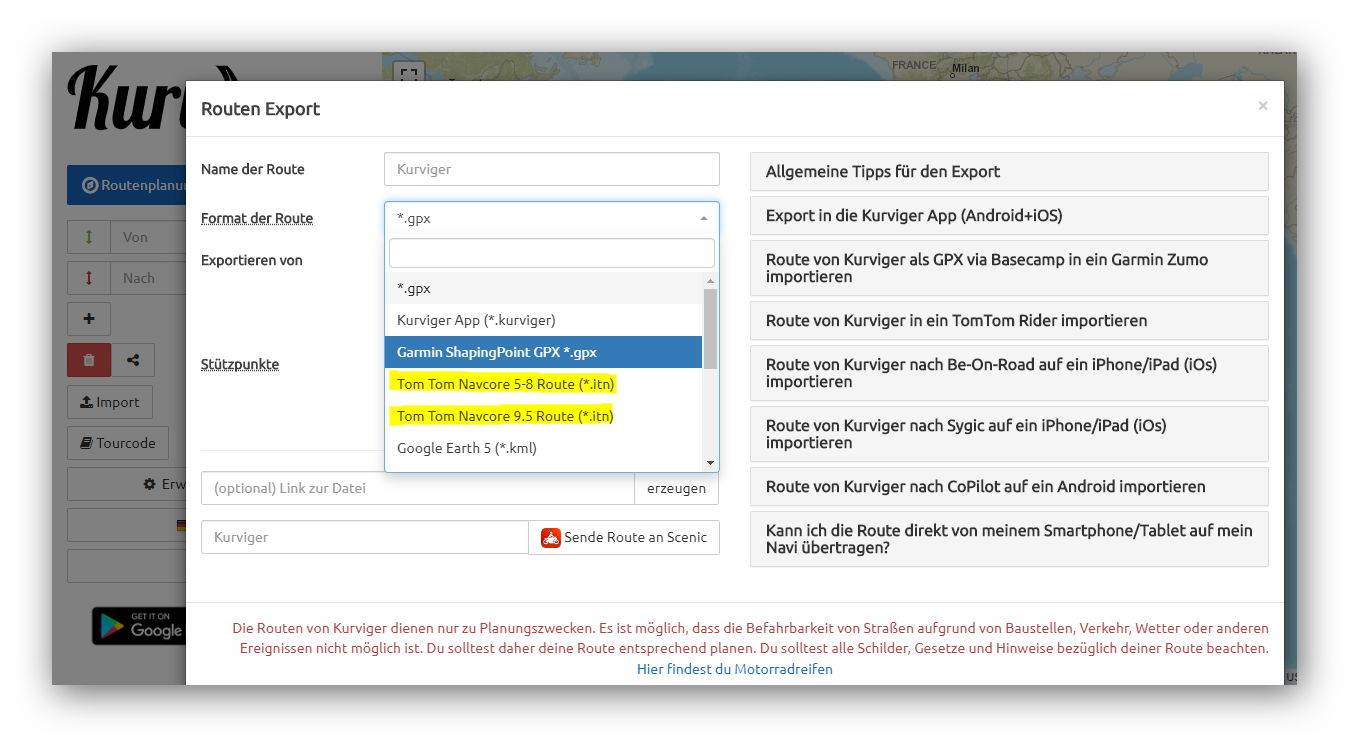
Task: Expand Allgemeine Tipps für den Export
Action: [1008, 172]
